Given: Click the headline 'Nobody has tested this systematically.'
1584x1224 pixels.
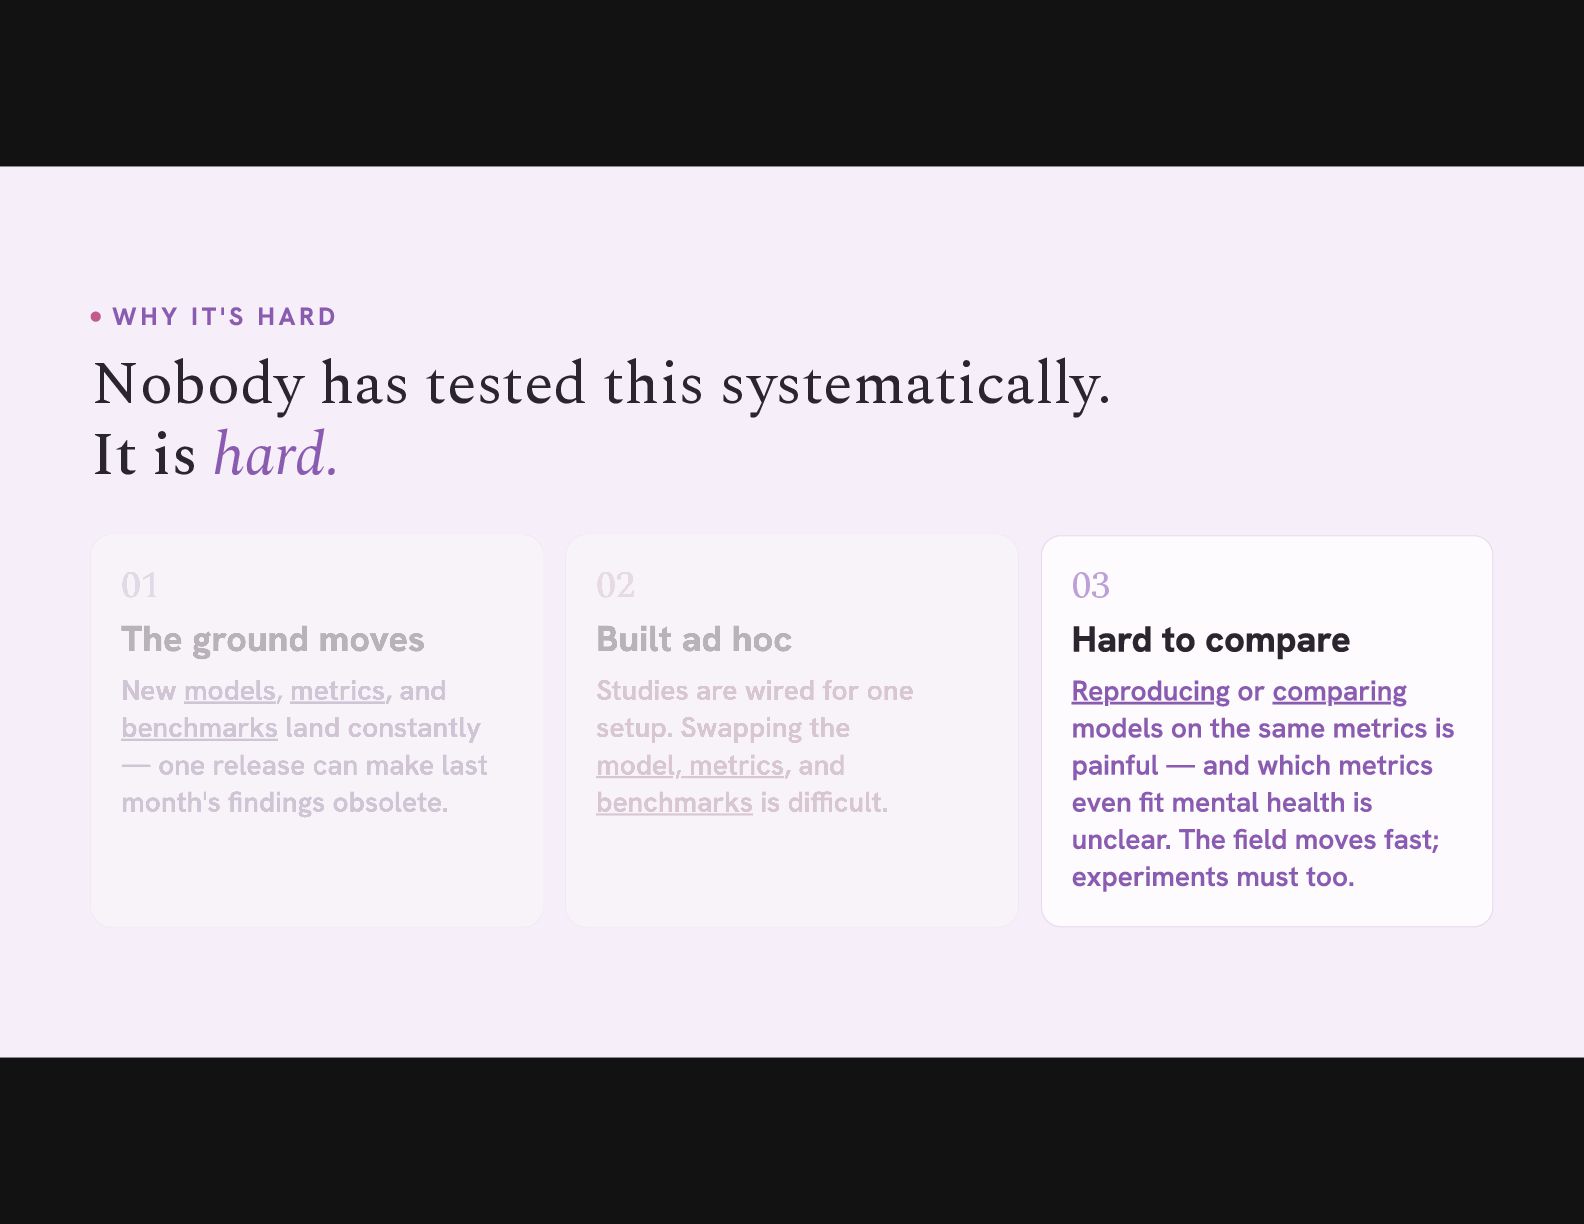Looking at the screenshot, I should (x=602, y=384).
